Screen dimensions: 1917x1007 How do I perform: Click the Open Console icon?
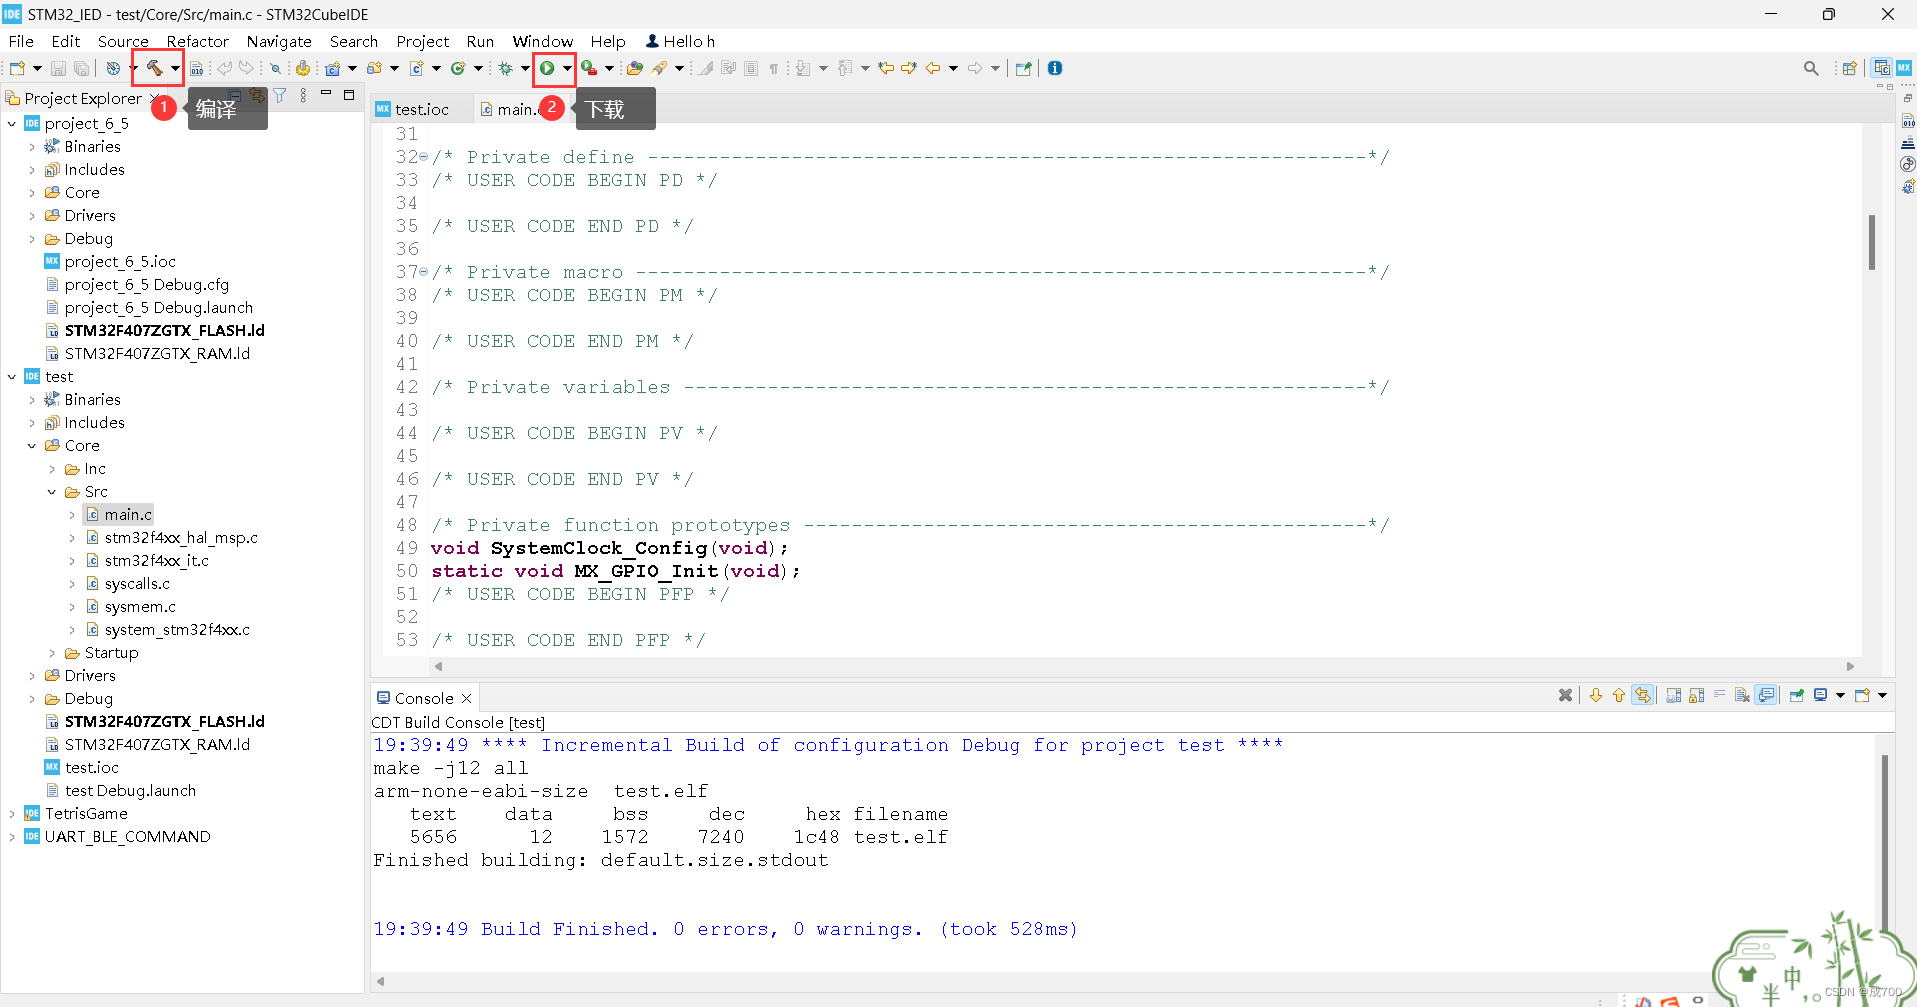click(x=1862, y=695)
